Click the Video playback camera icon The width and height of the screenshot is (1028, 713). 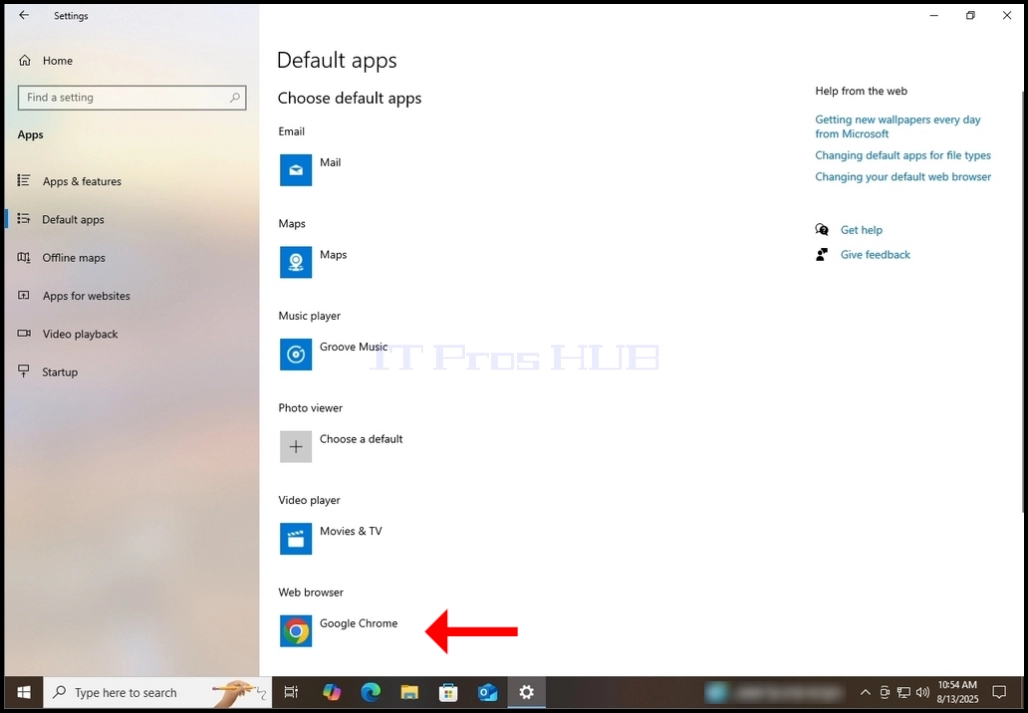[x=24, y=334]
